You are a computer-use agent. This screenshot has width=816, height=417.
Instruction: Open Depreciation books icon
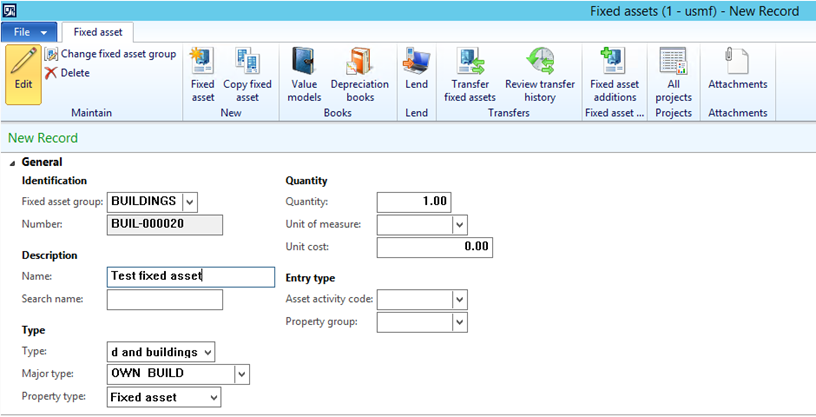click(x=359, y=62)
